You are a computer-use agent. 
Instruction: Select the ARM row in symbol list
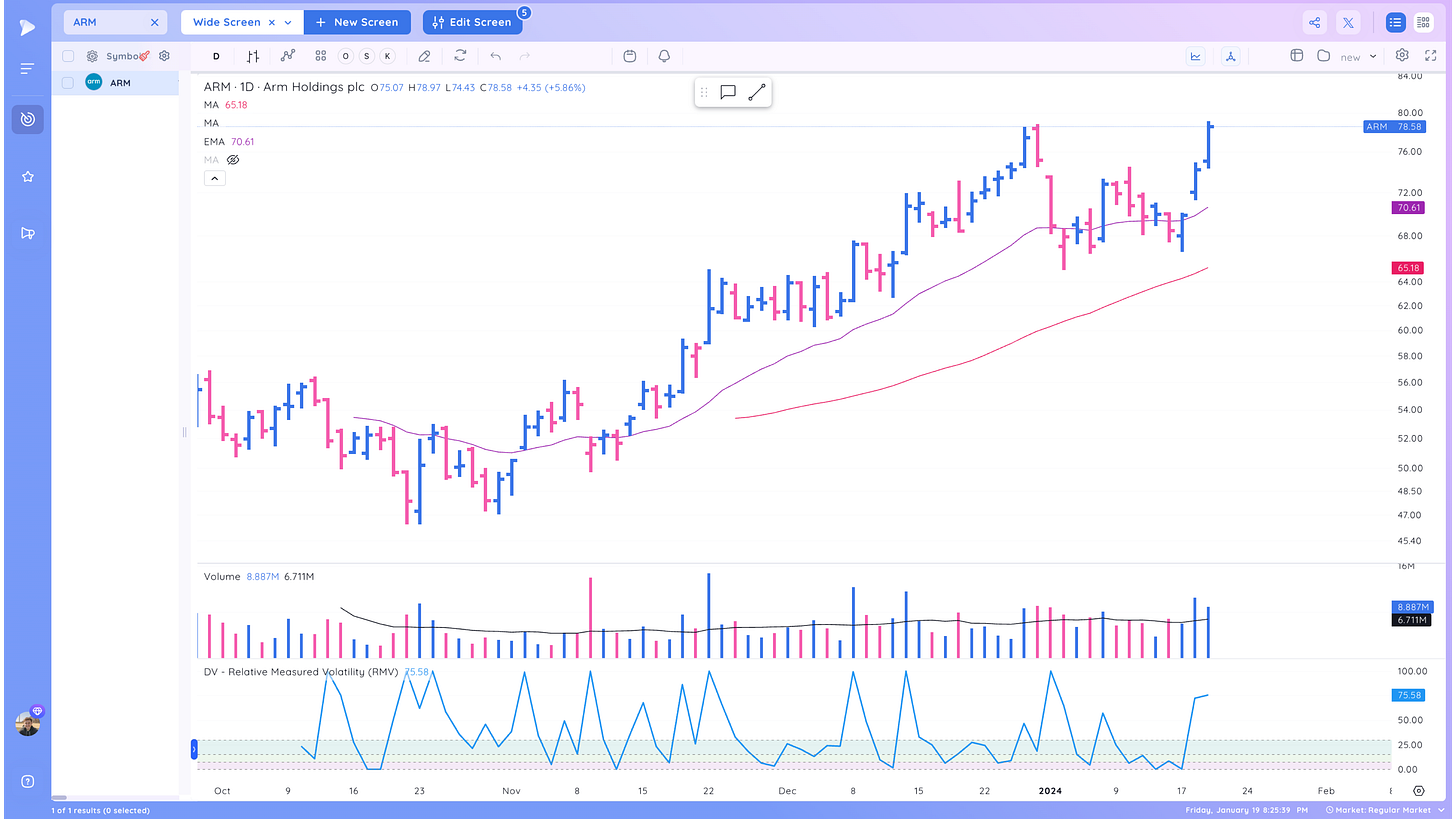115,83
